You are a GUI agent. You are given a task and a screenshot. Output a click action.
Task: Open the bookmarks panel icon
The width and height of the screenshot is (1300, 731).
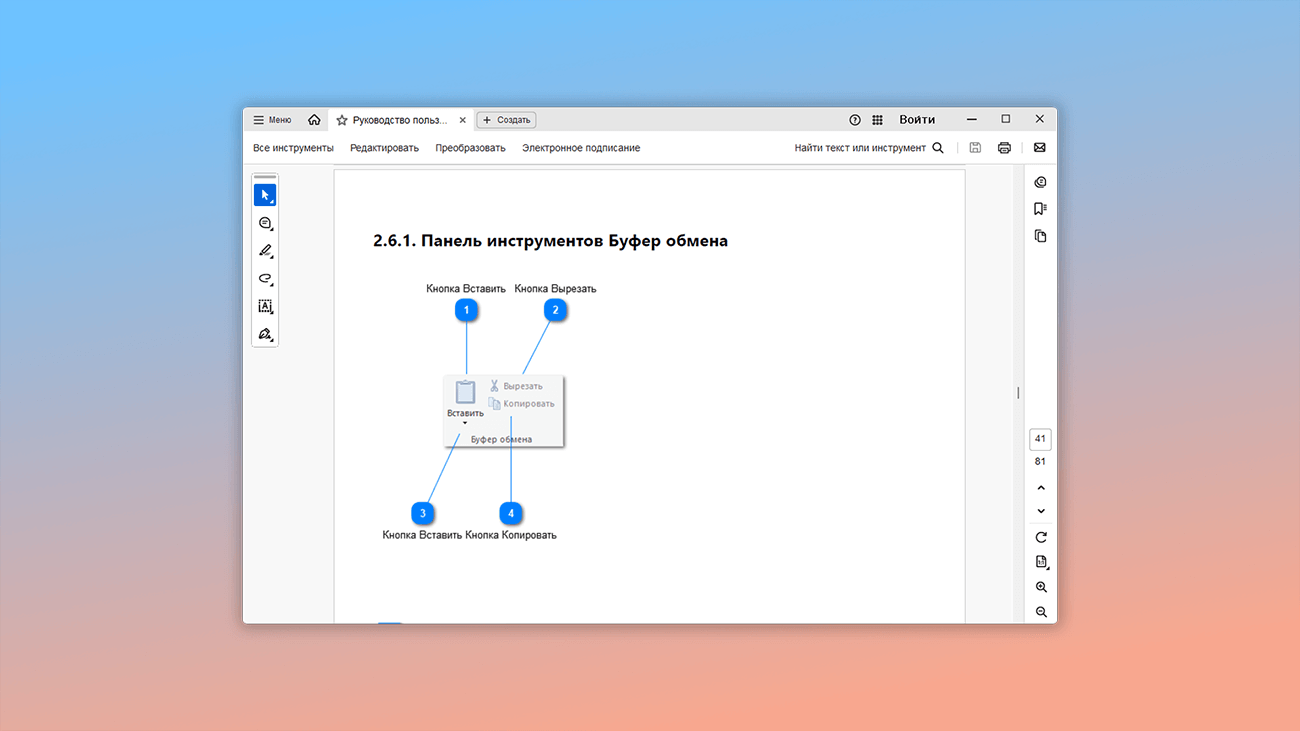(1040, 209)
